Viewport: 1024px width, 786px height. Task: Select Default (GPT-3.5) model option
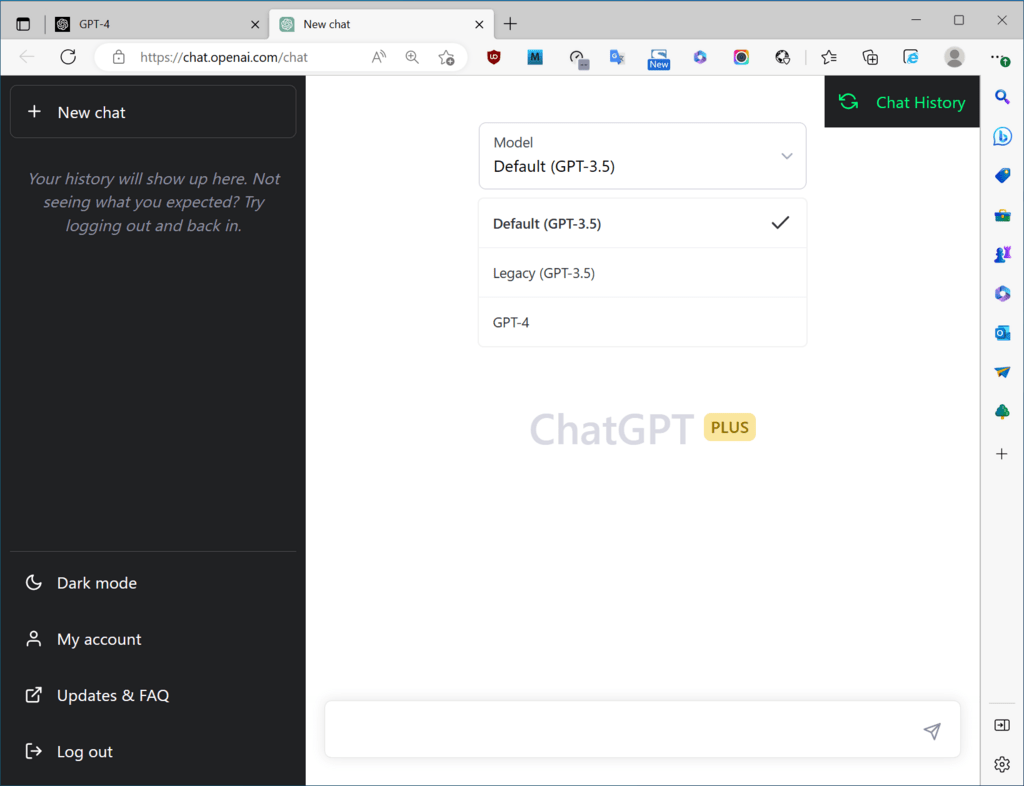[643, 223]
